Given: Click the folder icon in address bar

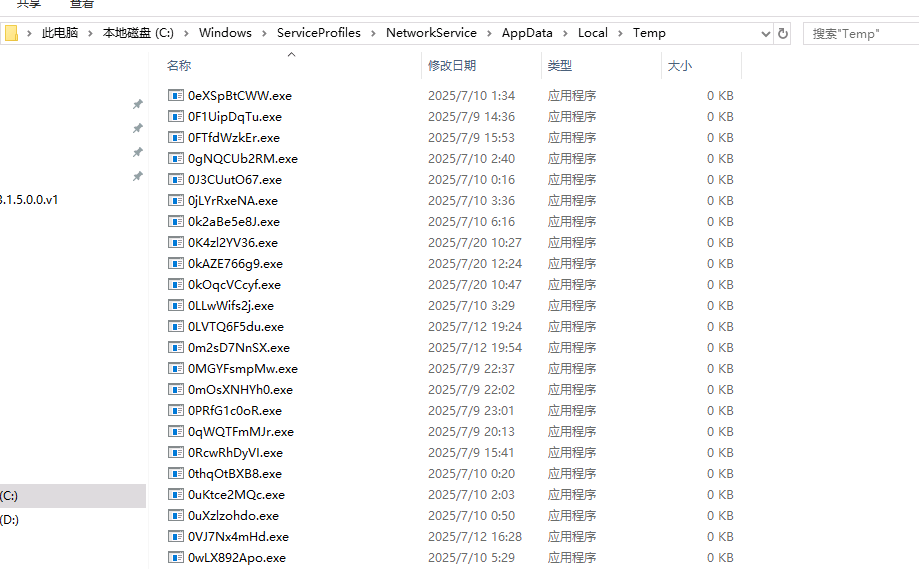Looking at the screenshot, I should [12, 33].
